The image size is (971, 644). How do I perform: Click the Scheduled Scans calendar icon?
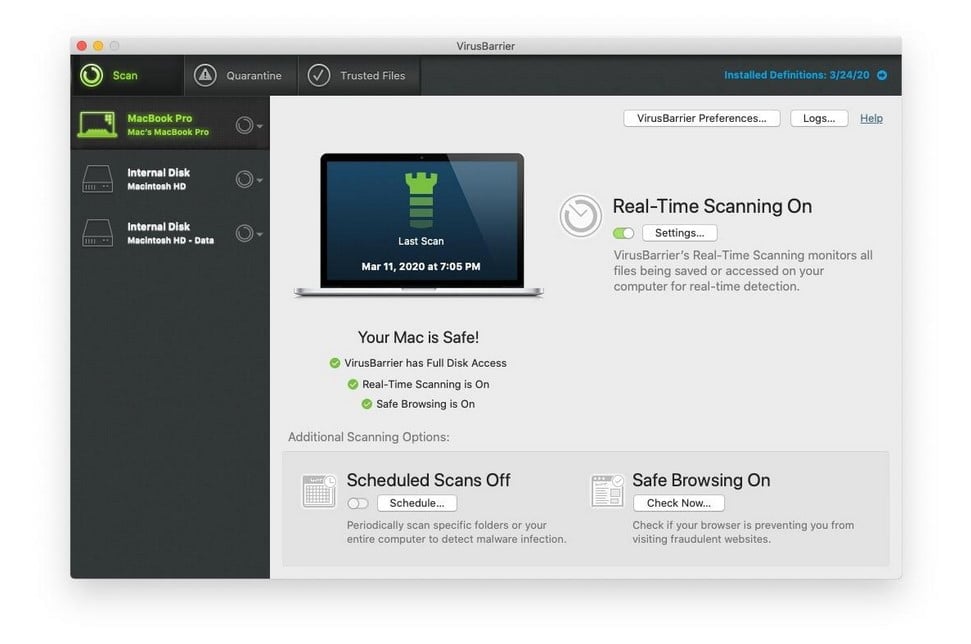[x=319, y=491]
